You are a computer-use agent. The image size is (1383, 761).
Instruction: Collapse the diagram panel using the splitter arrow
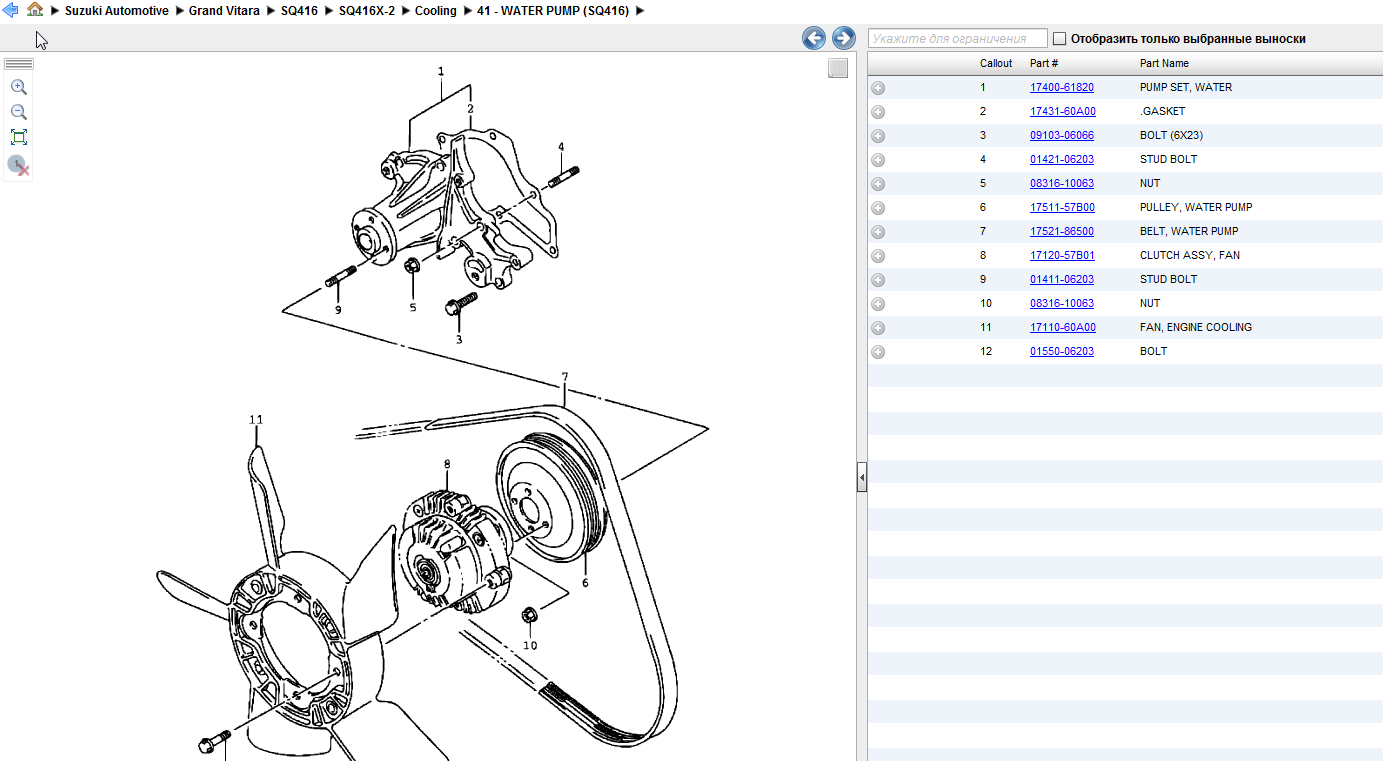861,478
